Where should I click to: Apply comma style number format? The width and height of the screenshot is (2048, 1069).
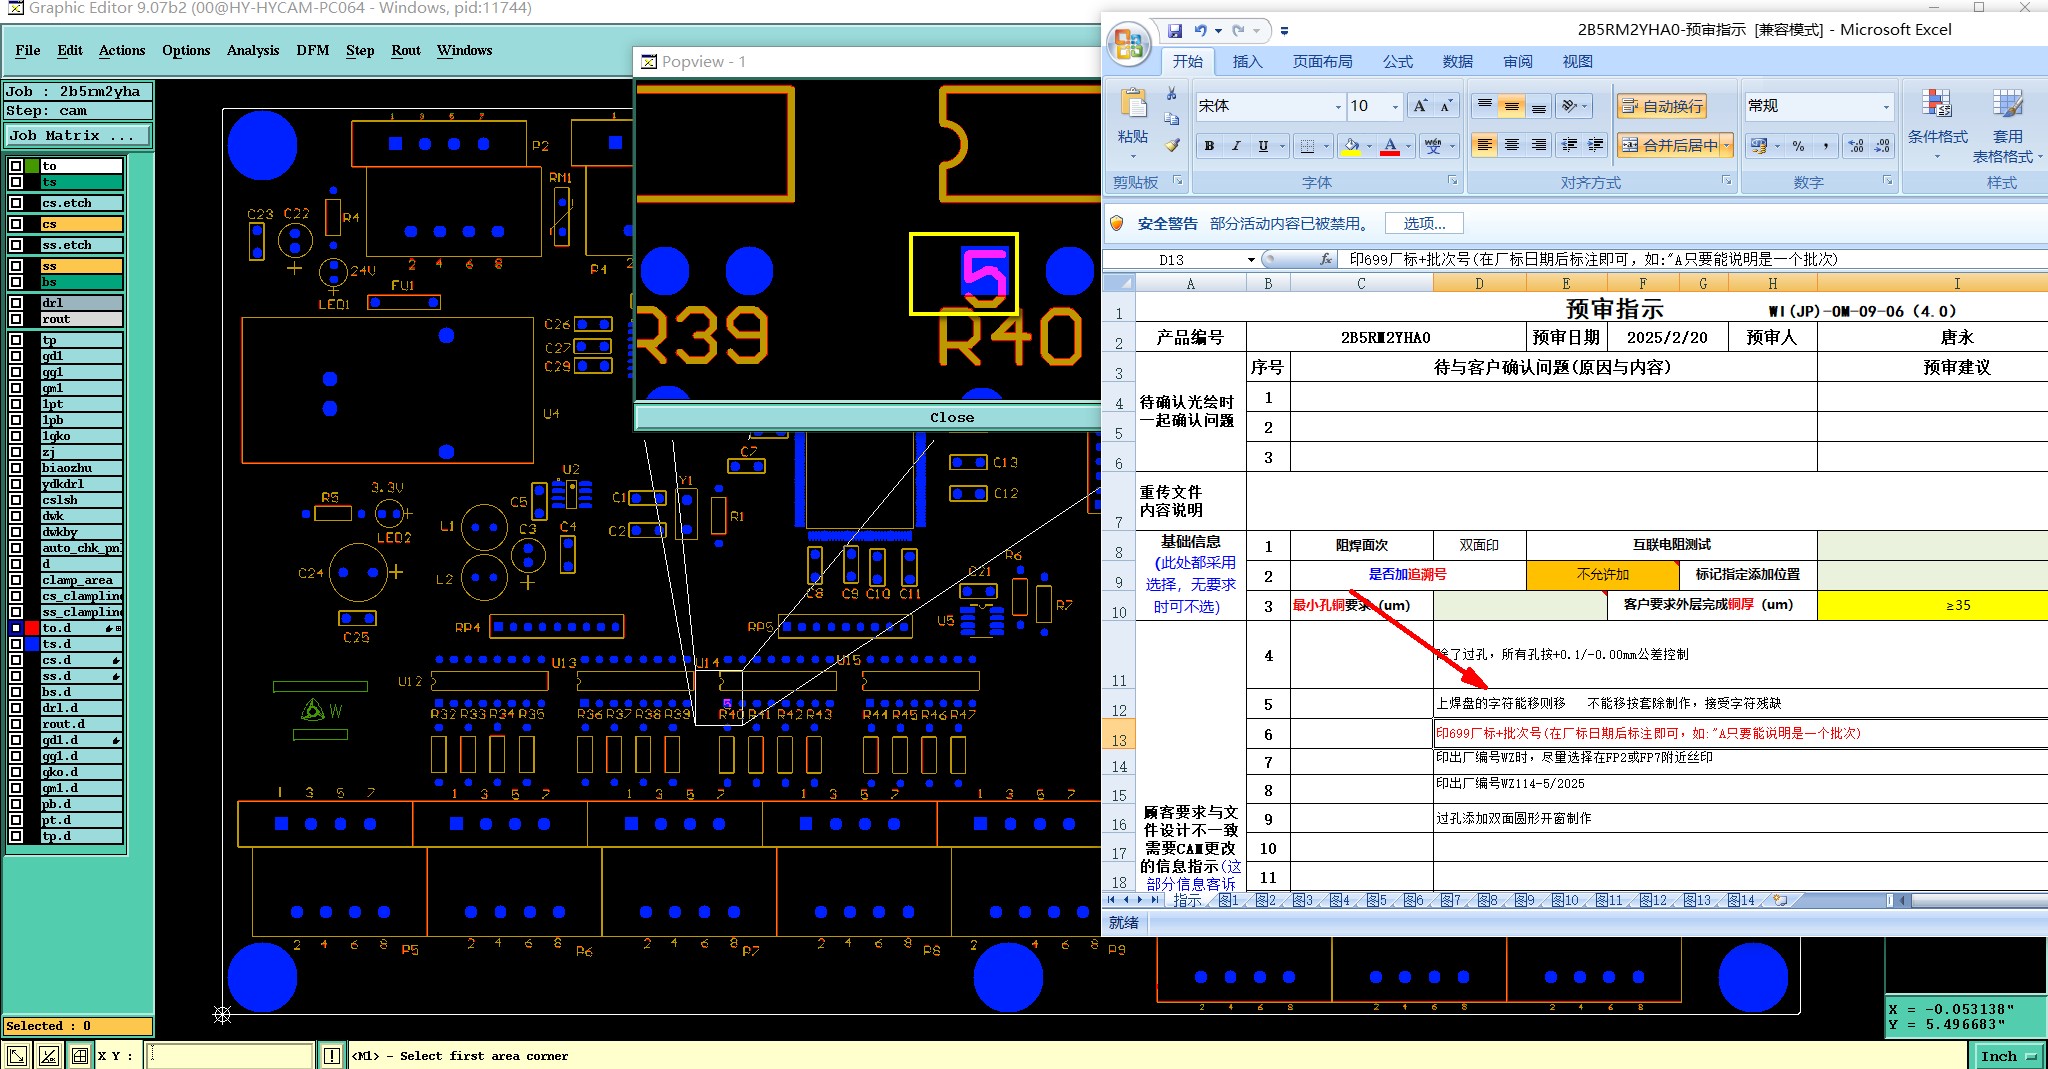pos(1826,146)
